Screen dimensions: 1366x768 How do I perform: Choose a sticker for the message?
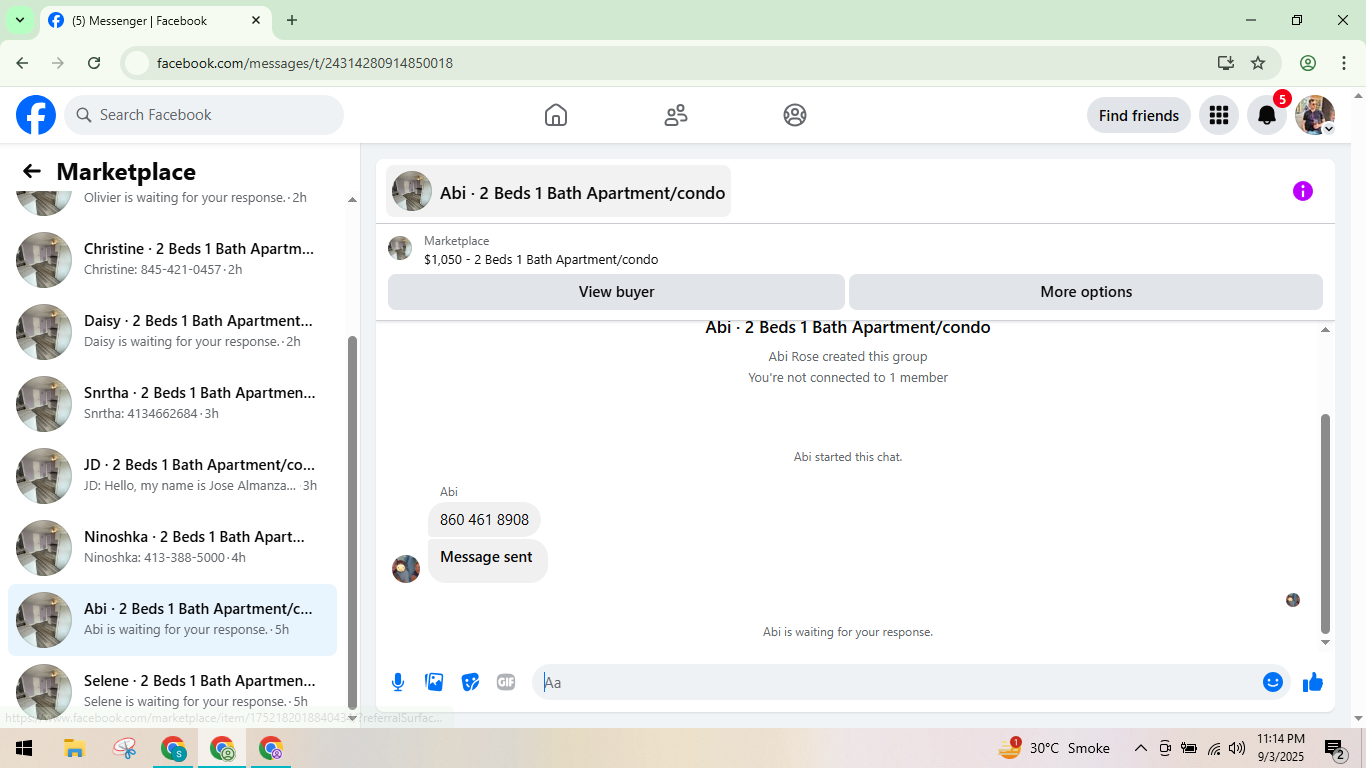point(470,682)
